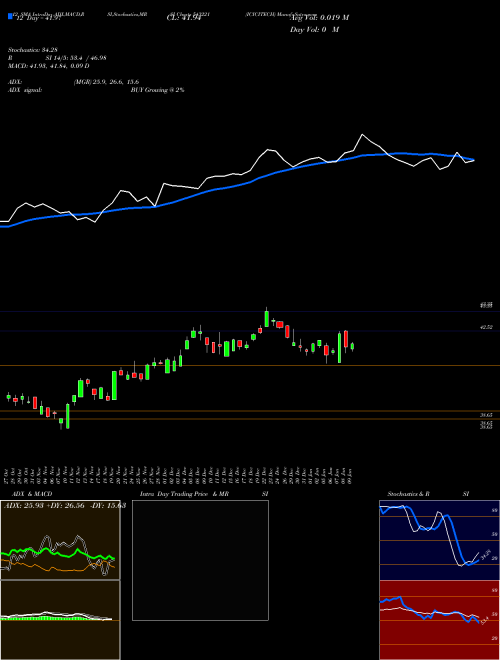Select the 'Day Vol: 0 M' text
The image size is (500, 660).
click(314, 30)
